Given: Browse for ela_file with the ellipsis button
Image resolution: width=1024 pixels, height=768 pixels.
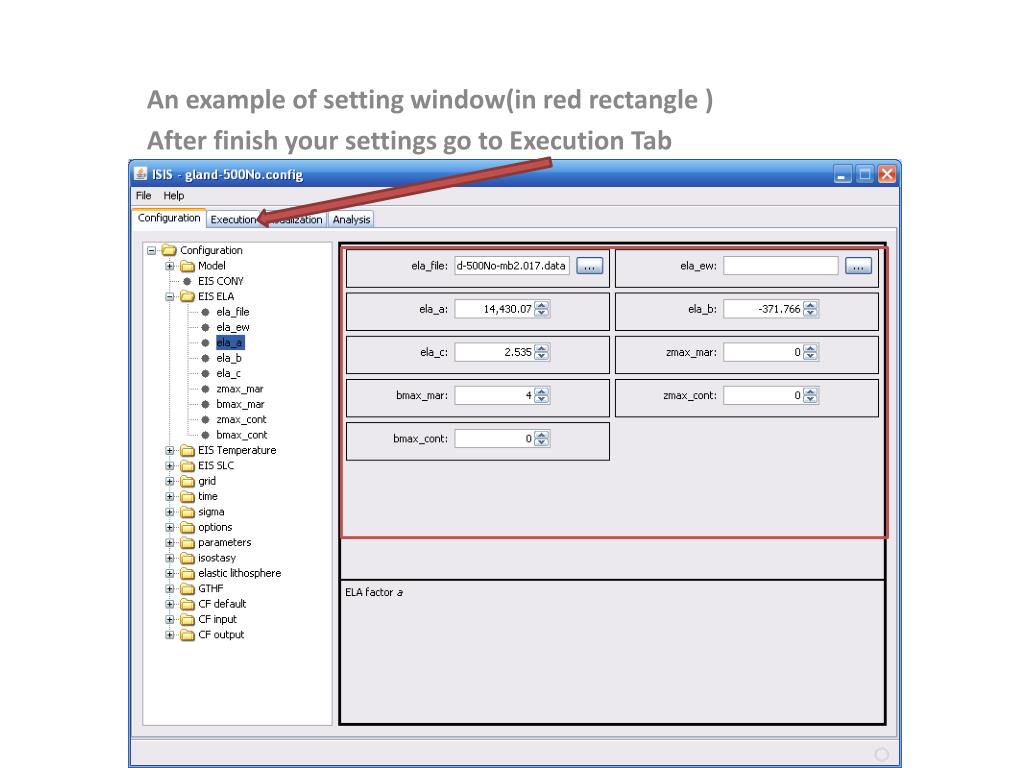Looking at the screenshot, I should point(590,266).
